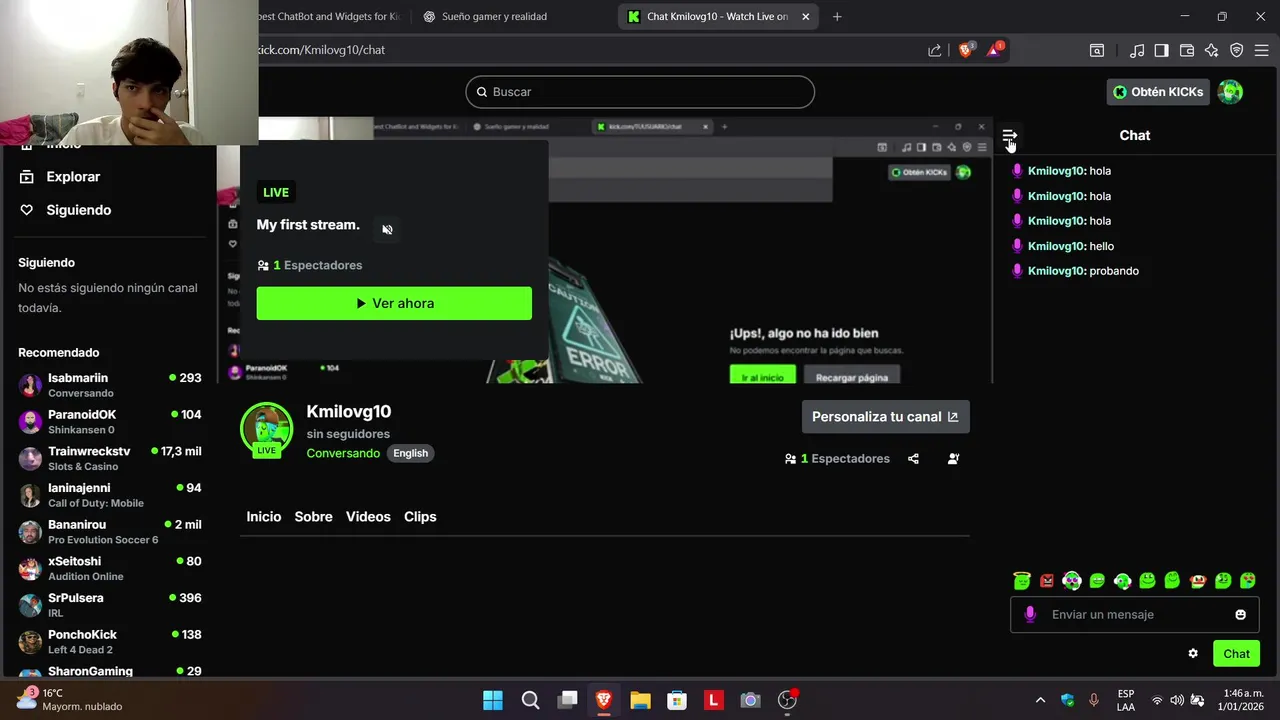Open the media playlist music-note icon
The image size is (1280, 720).
tap(1137, 50)
